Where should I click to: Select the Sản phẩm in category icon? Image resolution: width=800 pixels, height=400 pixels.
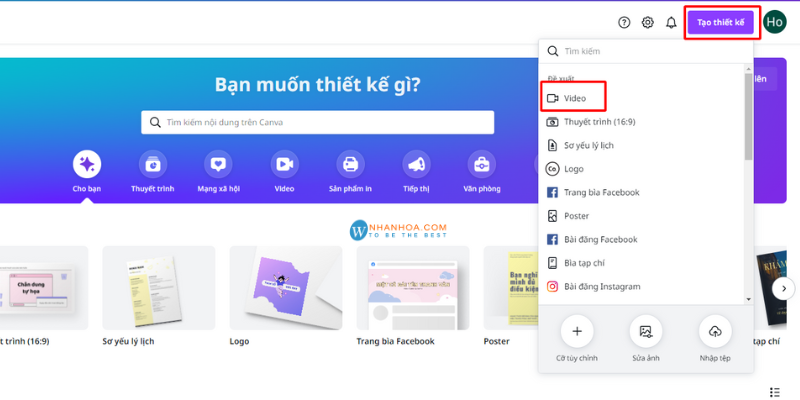coord(350,164)
